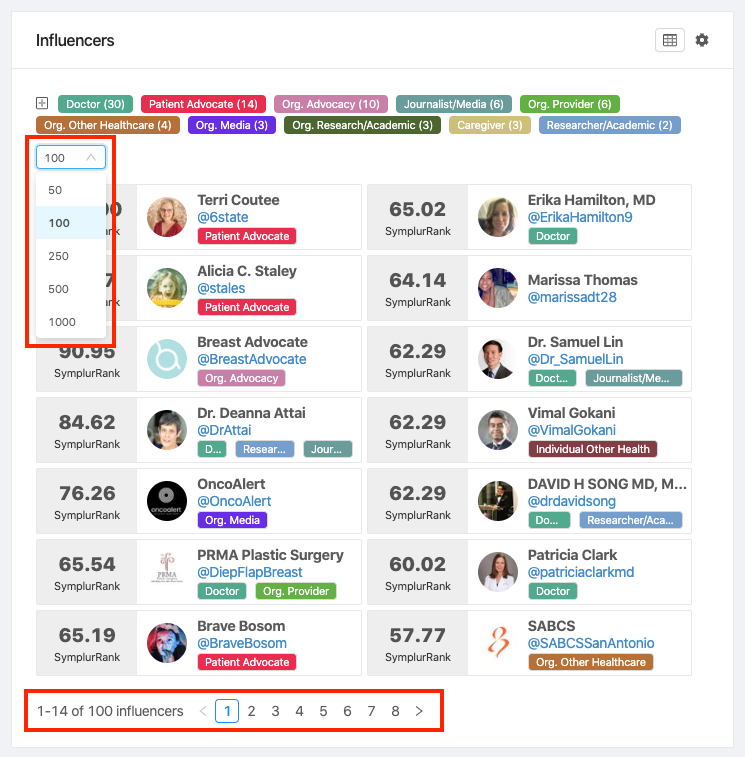
Task: Go to the next page arrow
Action: [x=419, y=711]
